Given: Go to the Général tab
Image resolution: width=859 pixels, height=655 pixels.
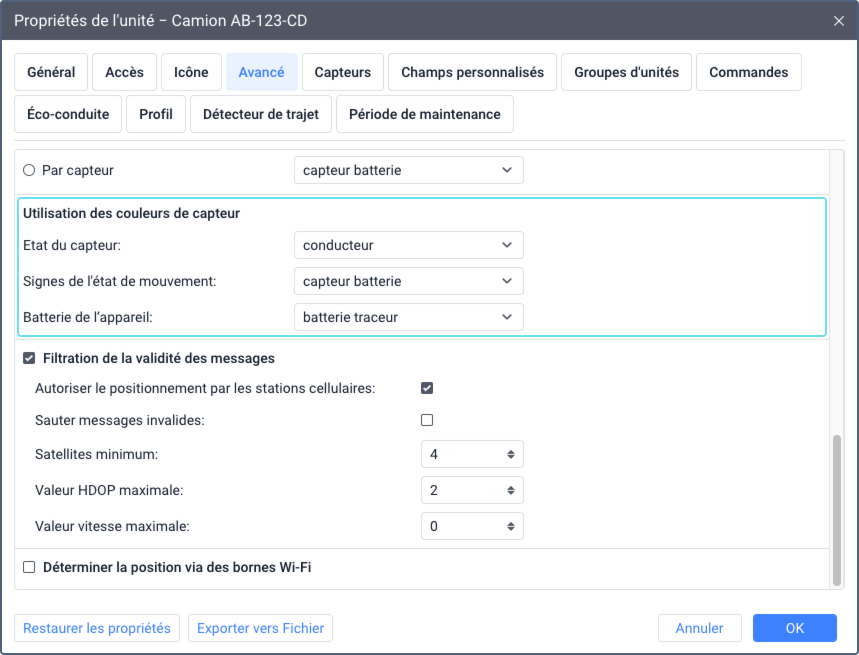Looking at the screenshot, I should [51, 72].
